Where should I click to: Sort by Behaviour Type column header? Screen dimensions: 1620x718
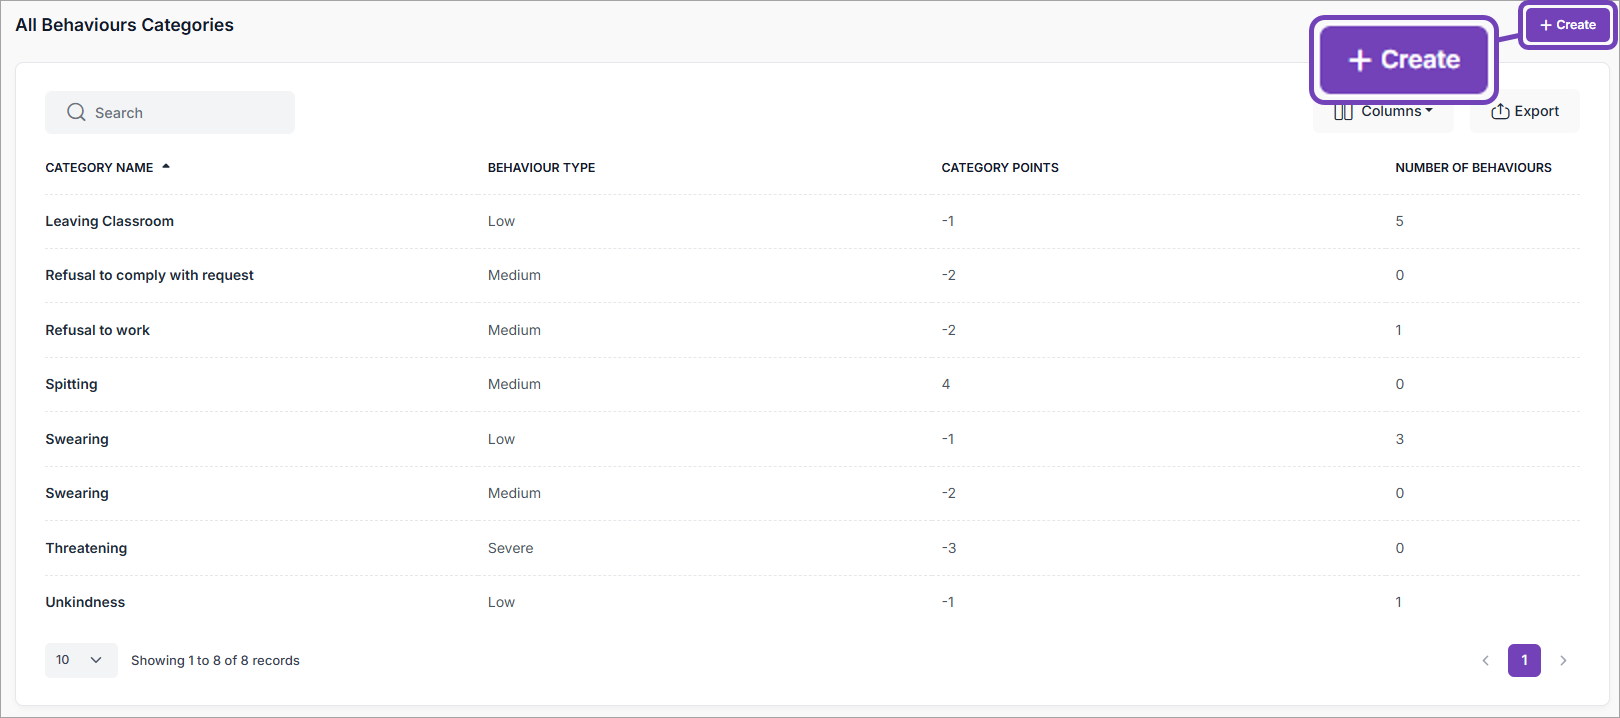point(541,168)
